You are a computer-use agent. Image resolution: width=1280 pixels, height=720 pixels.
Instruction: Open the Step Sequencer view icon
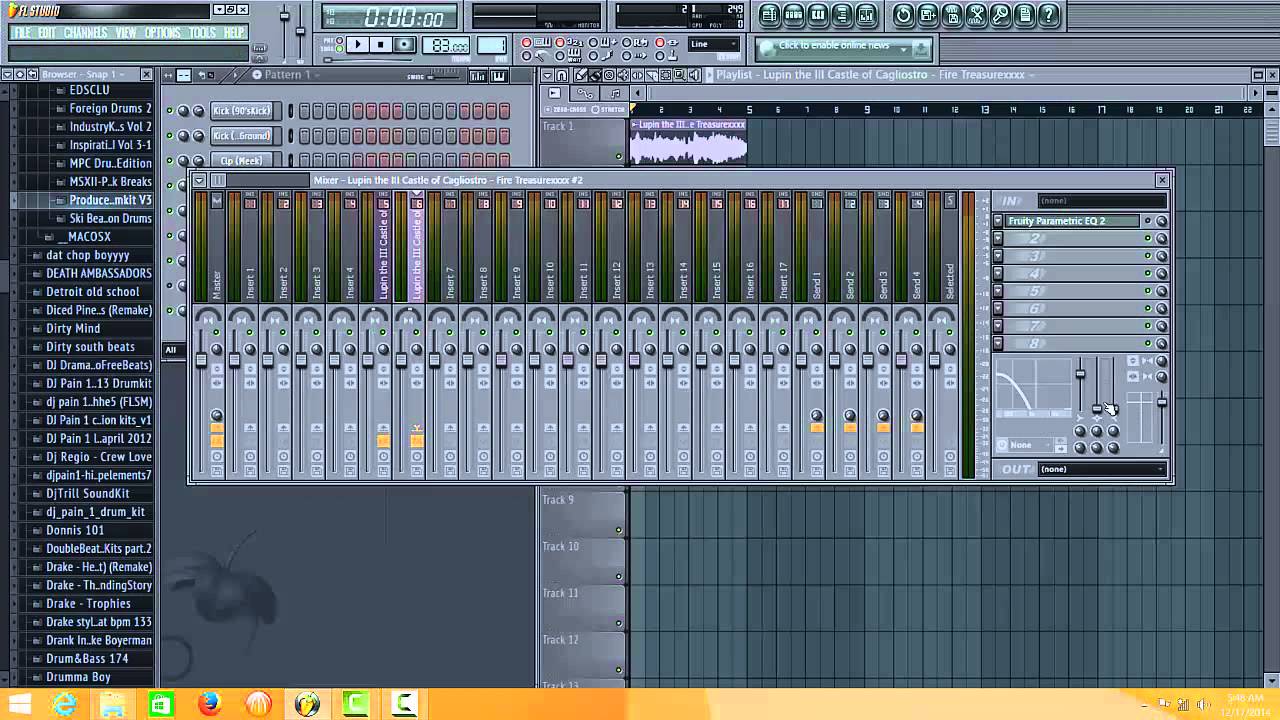793,15
